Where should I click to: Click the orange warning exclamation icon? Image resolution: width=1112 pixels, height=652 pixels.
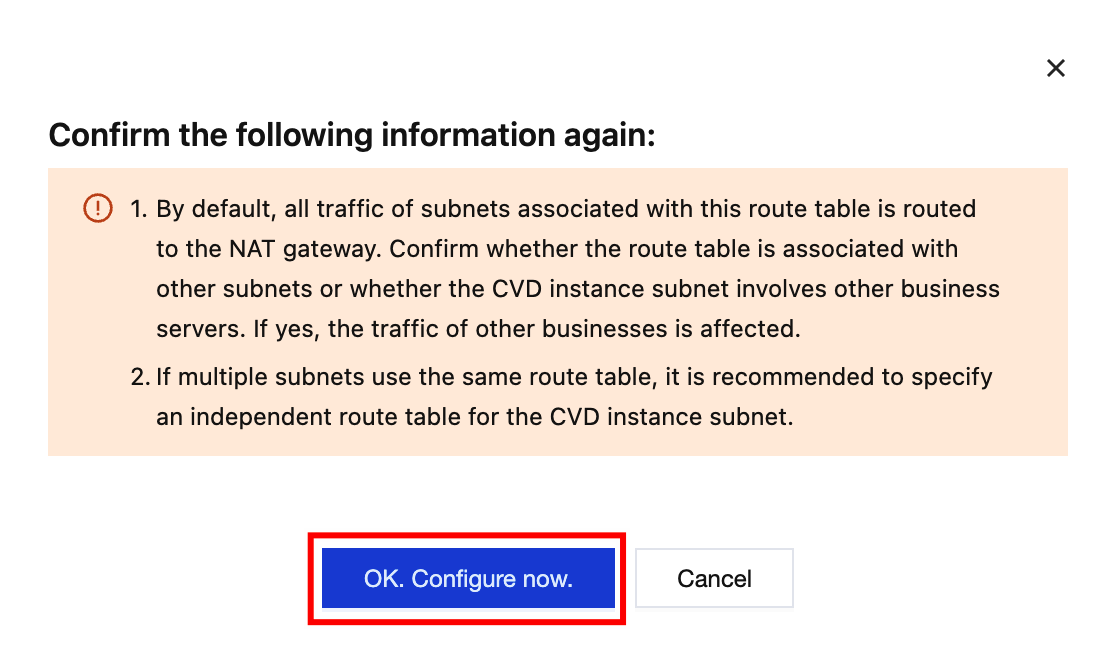click(98, 208)
